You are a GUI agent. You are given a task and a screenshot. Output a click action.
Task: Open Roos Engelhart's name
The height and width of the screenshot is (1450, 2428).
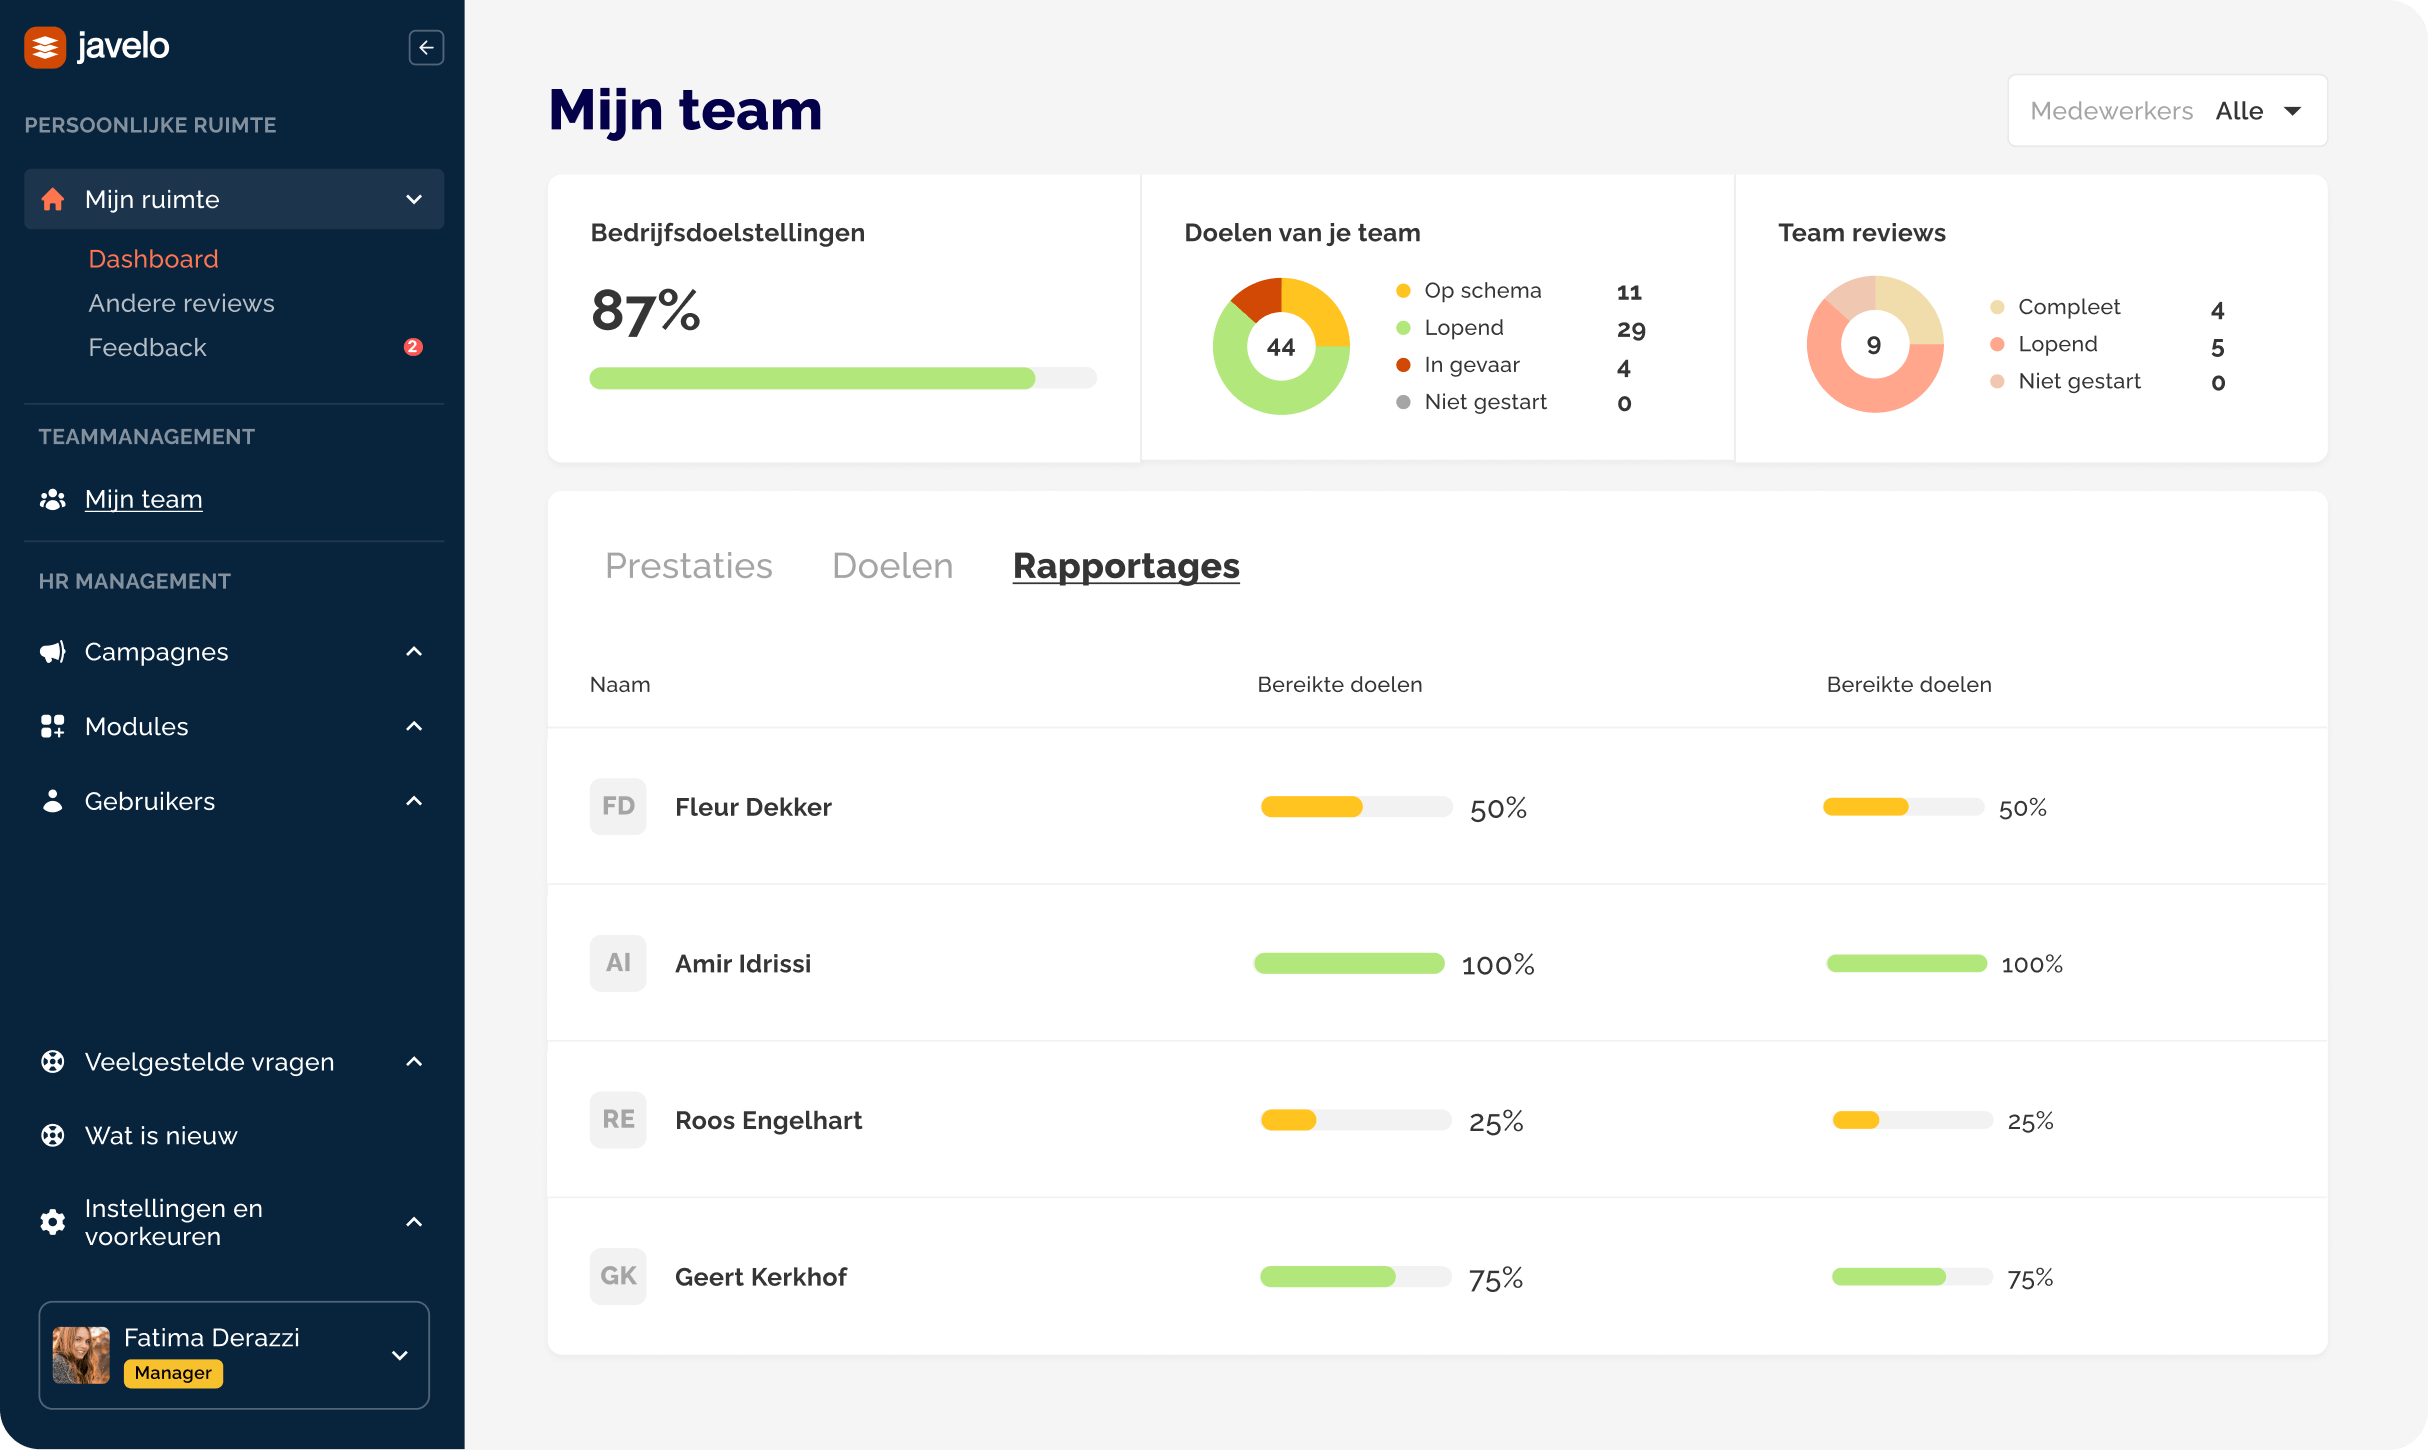pyautogui.click(x=768, y=1120)
